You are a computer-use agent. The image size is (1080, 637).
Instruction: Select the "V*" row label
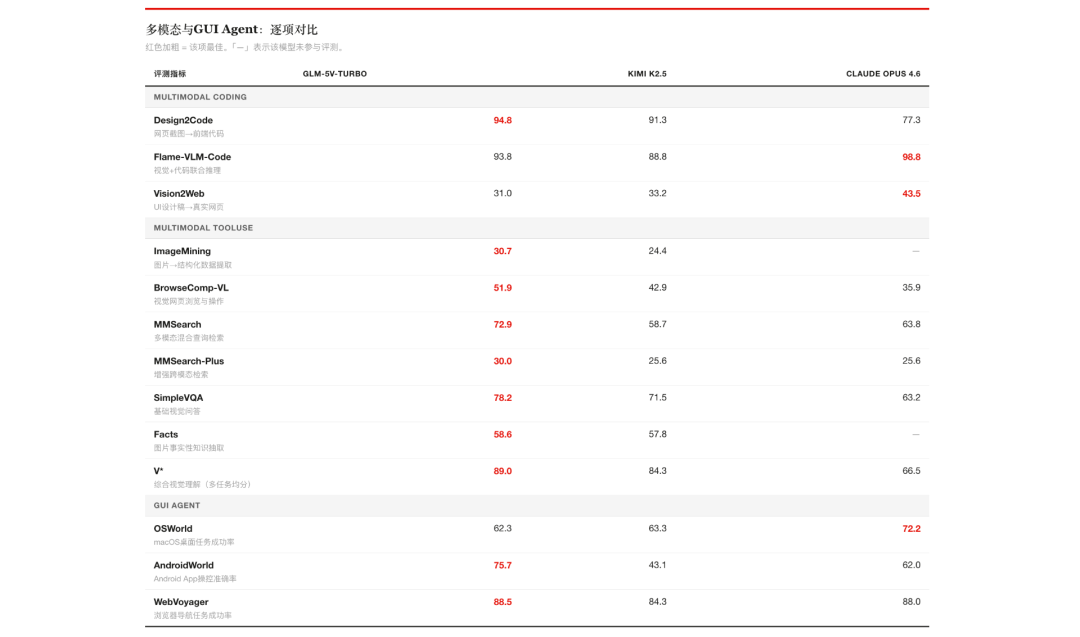tap(158, 471)
